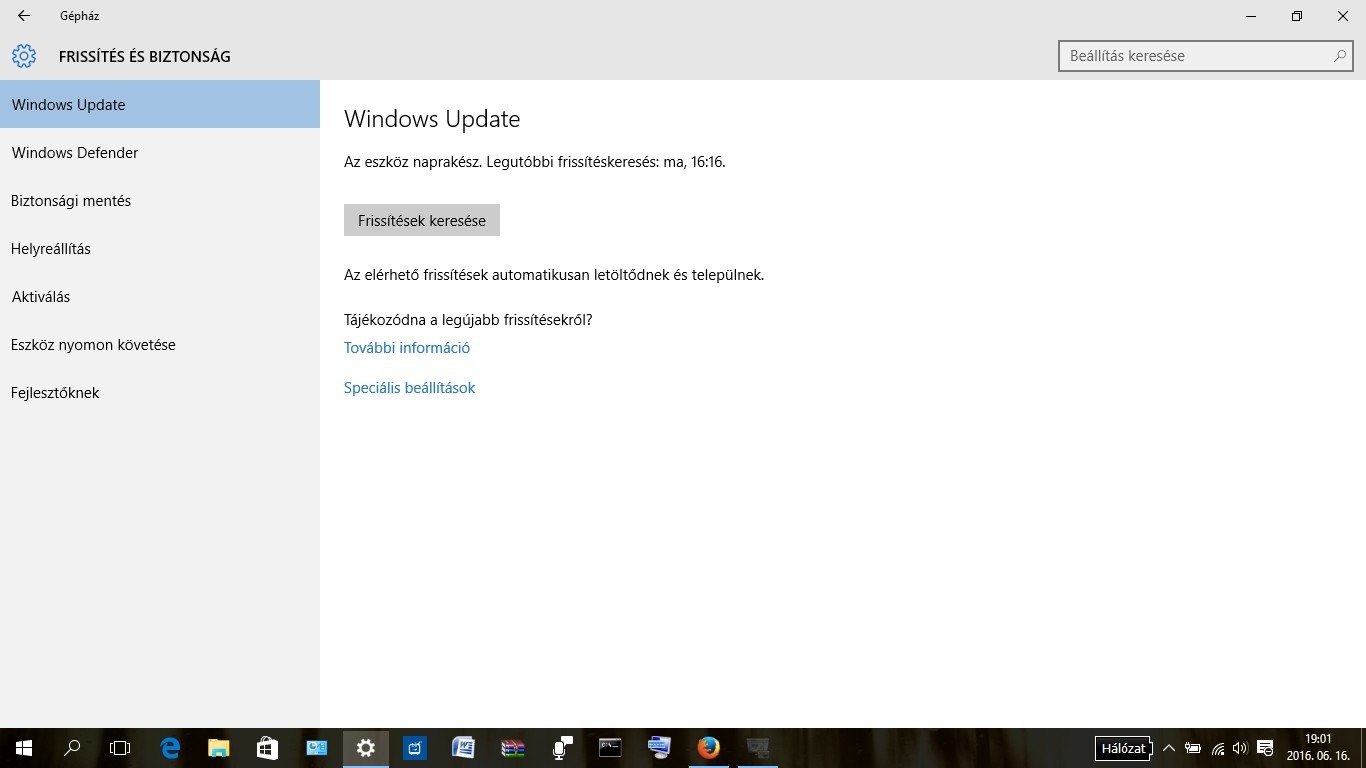The image size is (1366, 768).
Task: Click the Windows Update page heading
Action: tap(432, 119)
